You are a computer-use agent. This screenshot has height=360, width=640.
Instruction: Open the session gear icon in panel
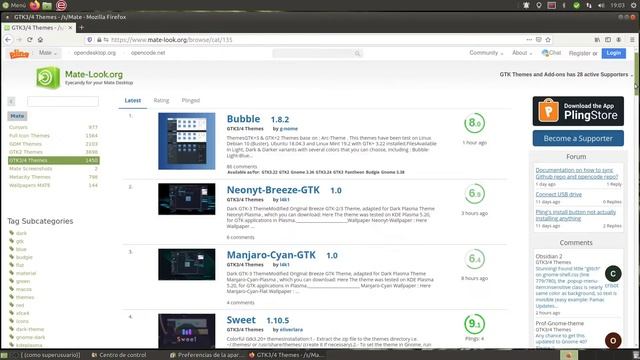point(633,5)
